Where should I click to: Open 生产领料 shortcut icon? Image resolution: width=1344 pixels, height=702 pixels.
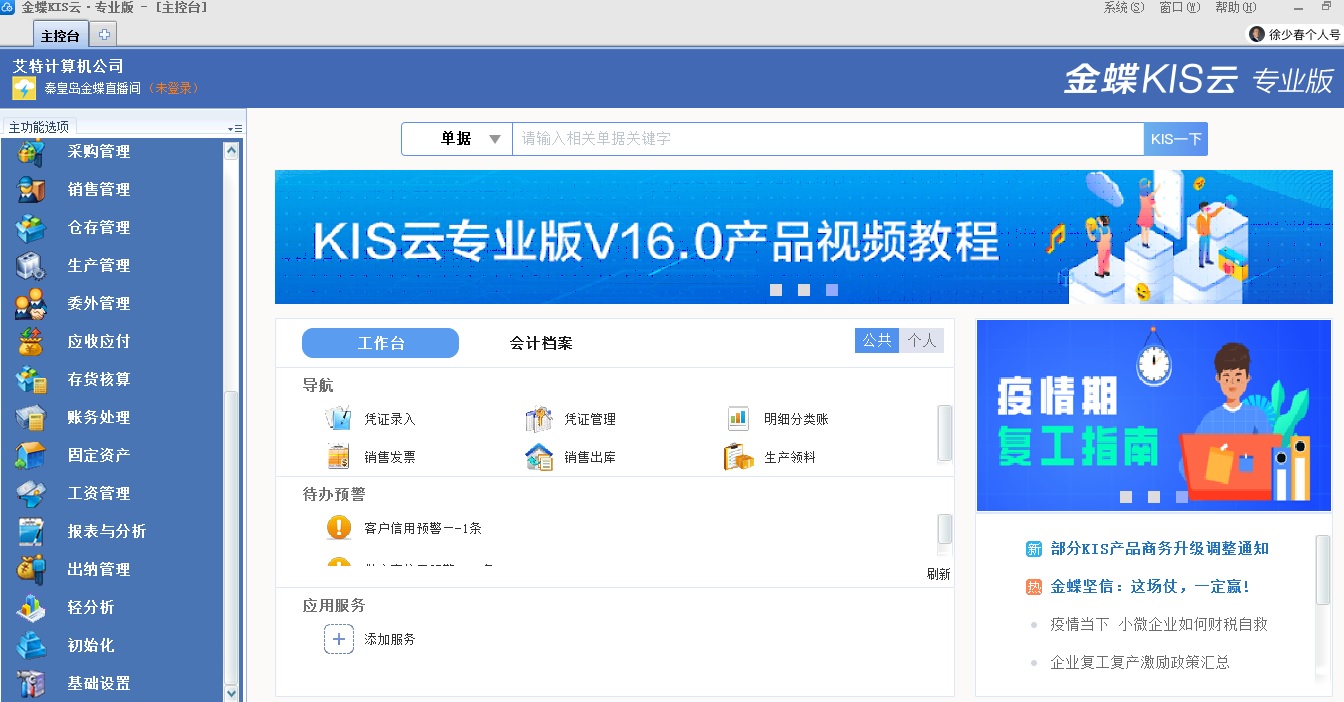(x=738, y=457)
